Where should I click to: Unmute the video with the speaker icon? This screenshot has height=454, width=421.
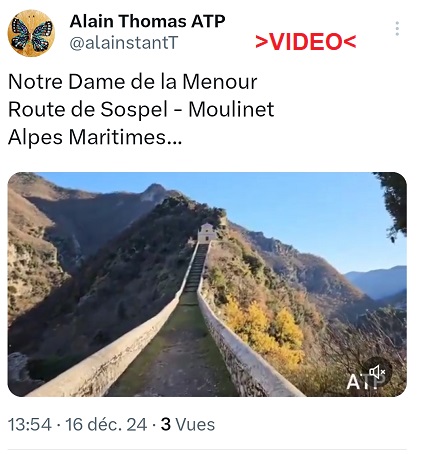tap(377, 372)
